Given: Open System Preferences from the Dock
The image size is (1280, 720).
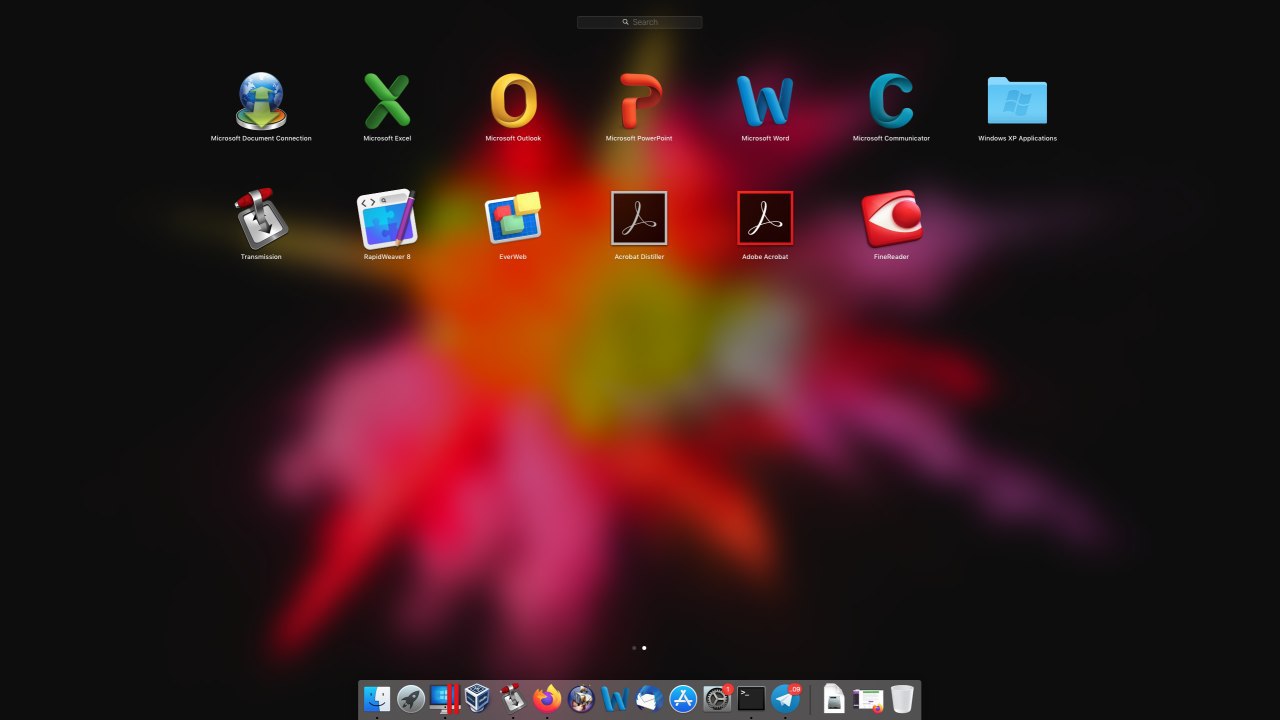Looking at the screenshot, I should [717, 699].
